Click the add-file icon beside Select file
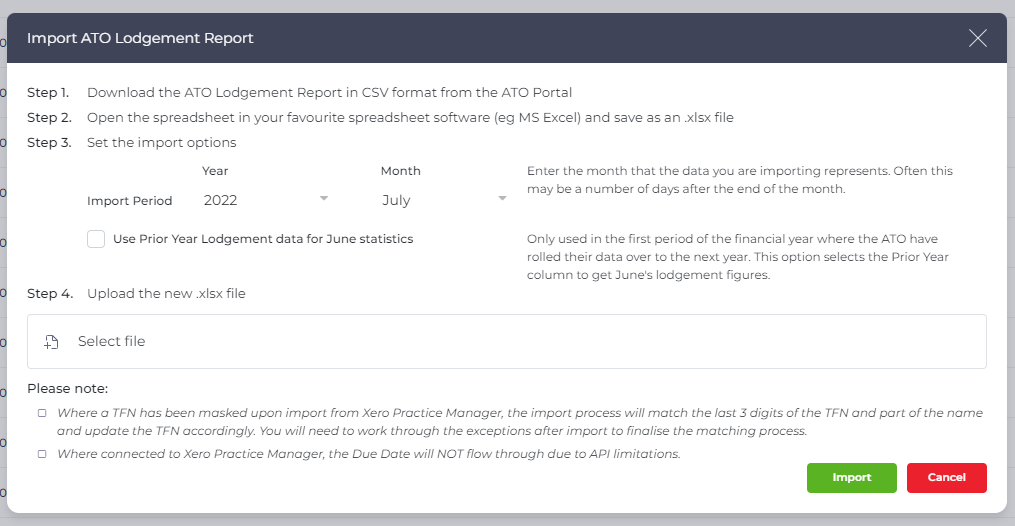Viewport: 1015px width, 526px height. pos(51,342)
